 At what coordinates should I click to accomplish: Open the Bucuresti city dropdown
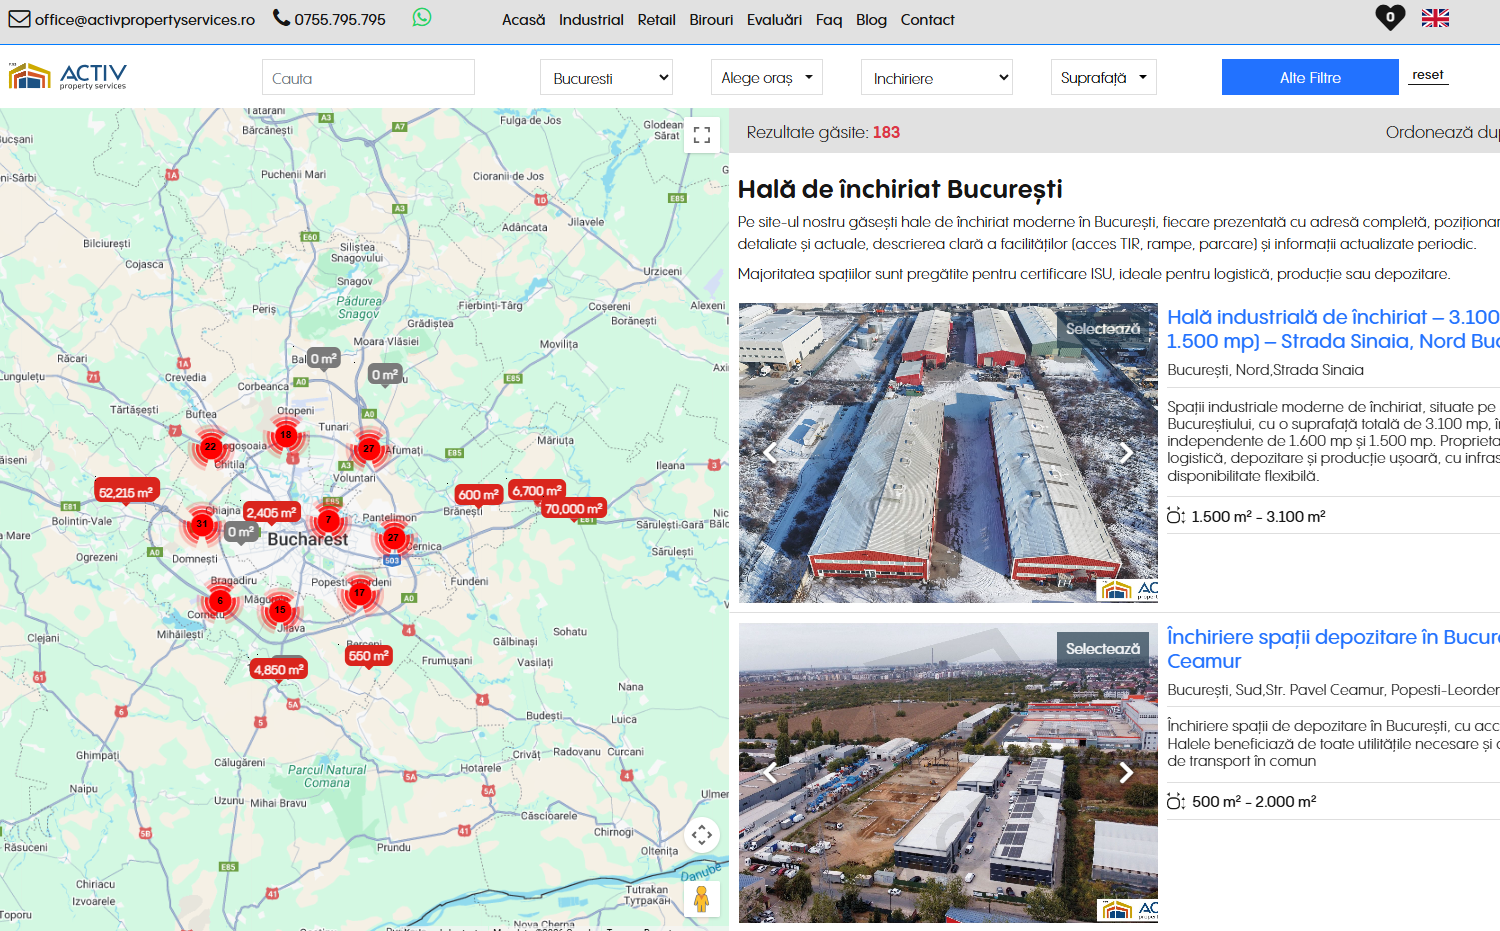point(606,78)
